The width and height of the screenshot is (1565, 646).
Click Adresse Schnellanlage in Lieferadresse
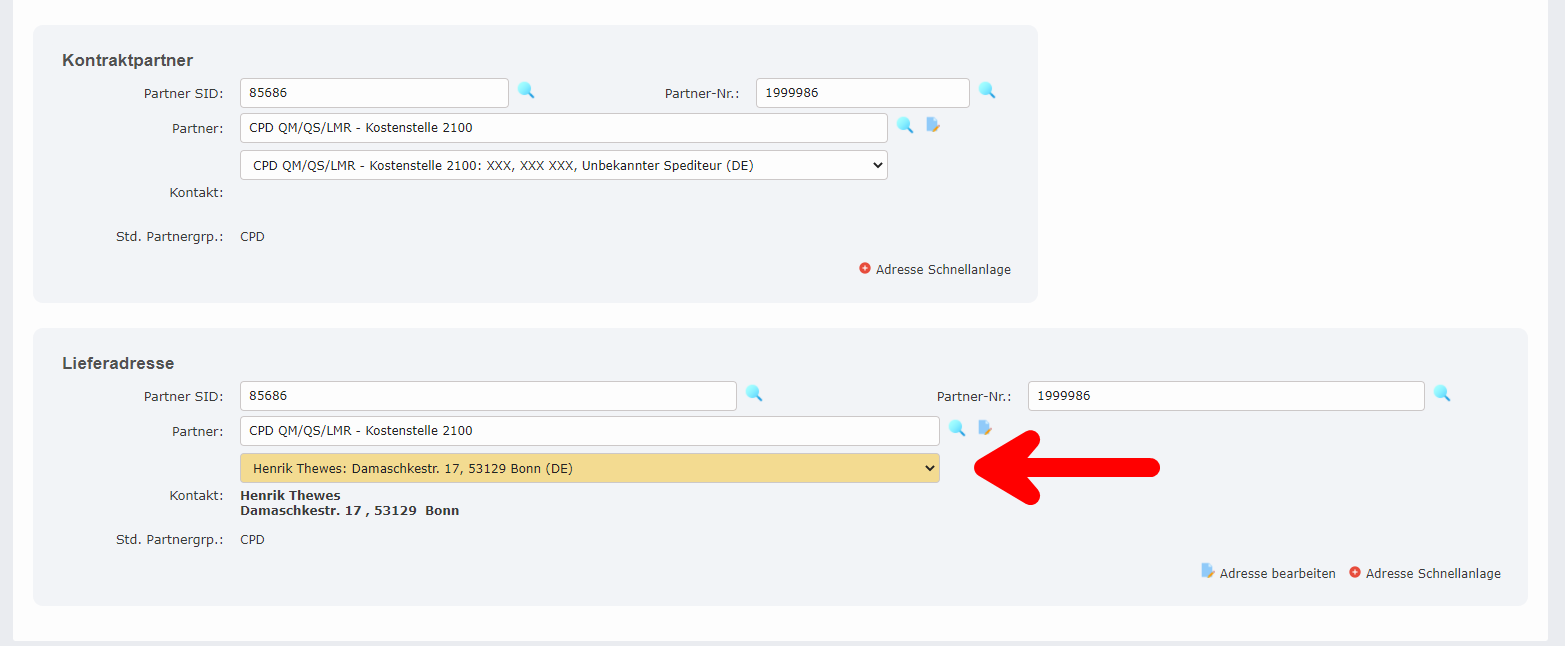(x=1433, y=574)
